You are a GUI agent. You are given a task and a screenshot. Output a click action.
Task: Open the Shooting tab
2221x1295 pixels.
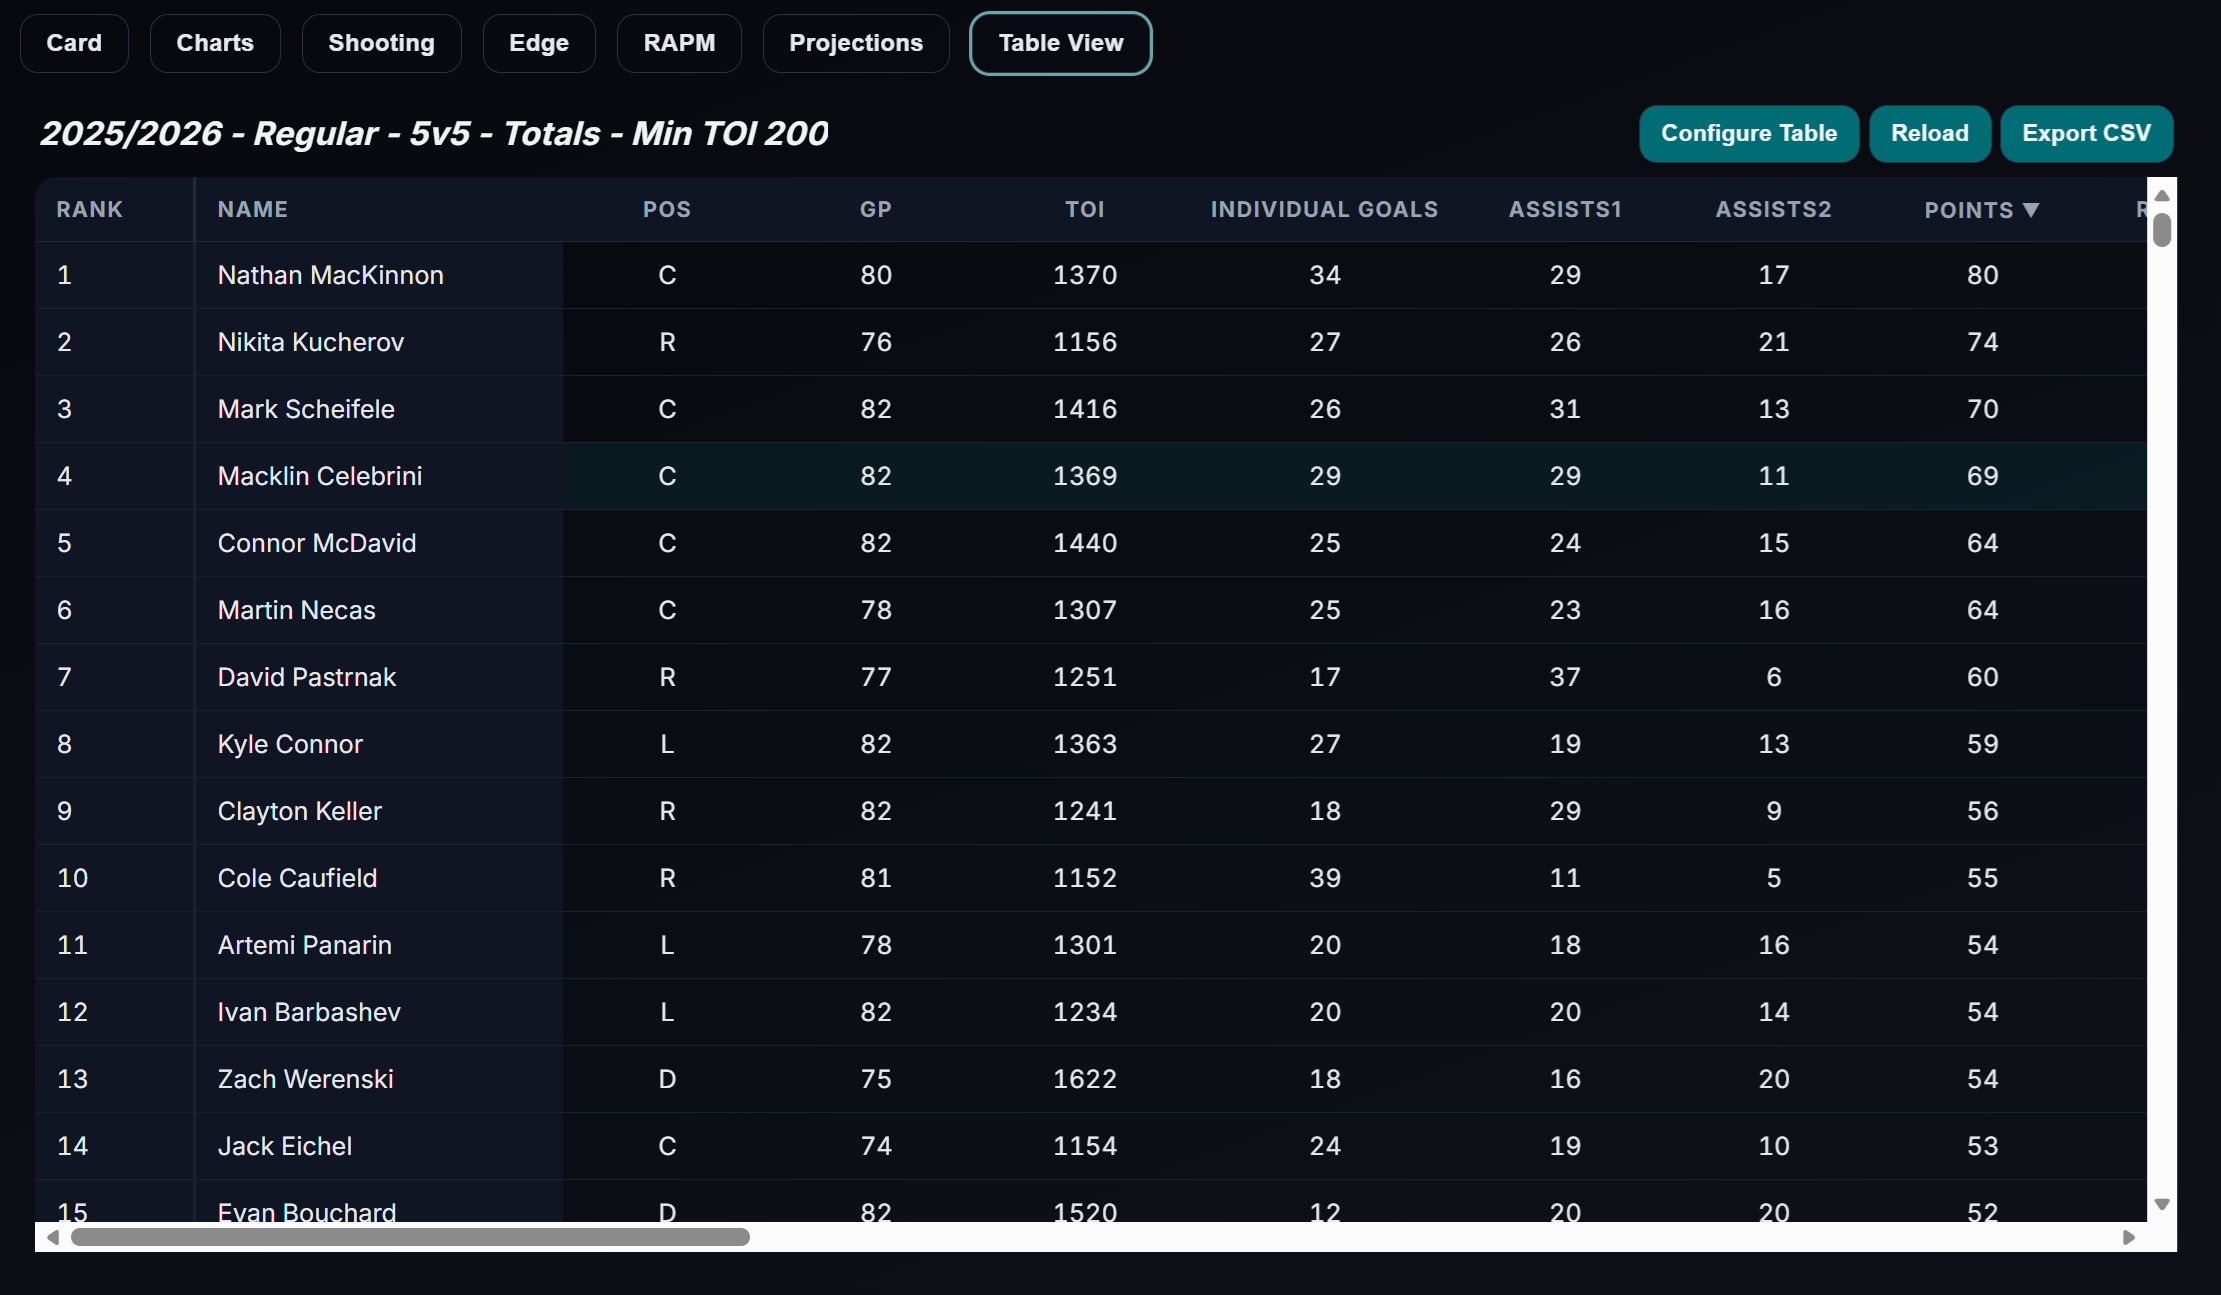click(x=381, y=43)
